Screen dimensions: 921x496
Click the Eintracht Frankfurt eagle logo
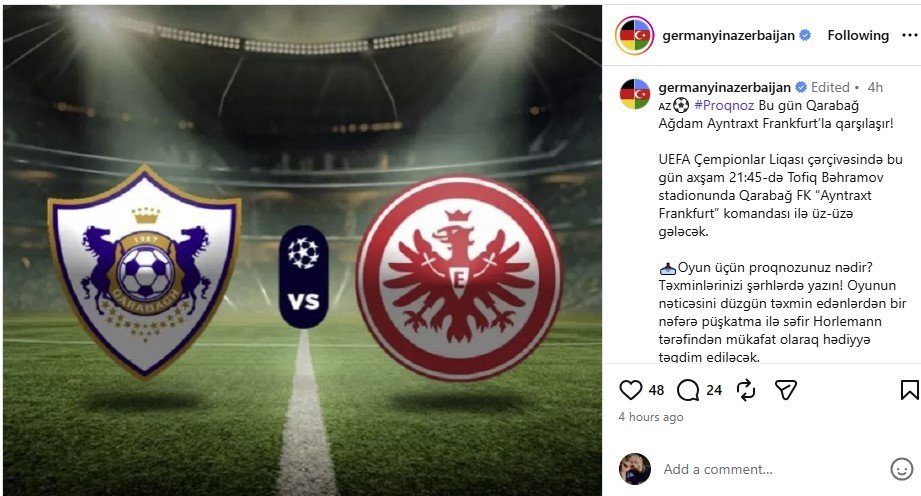[459, 279]
